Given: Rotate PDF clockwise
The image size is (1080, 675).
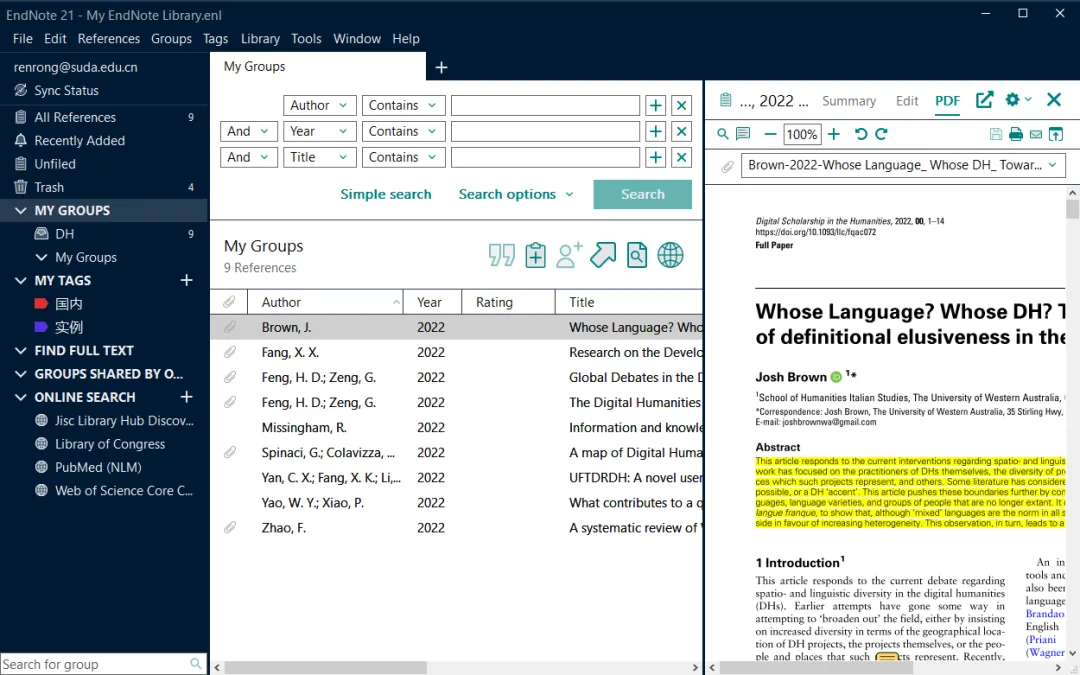Looking at the screenshot, I should 882,134.
